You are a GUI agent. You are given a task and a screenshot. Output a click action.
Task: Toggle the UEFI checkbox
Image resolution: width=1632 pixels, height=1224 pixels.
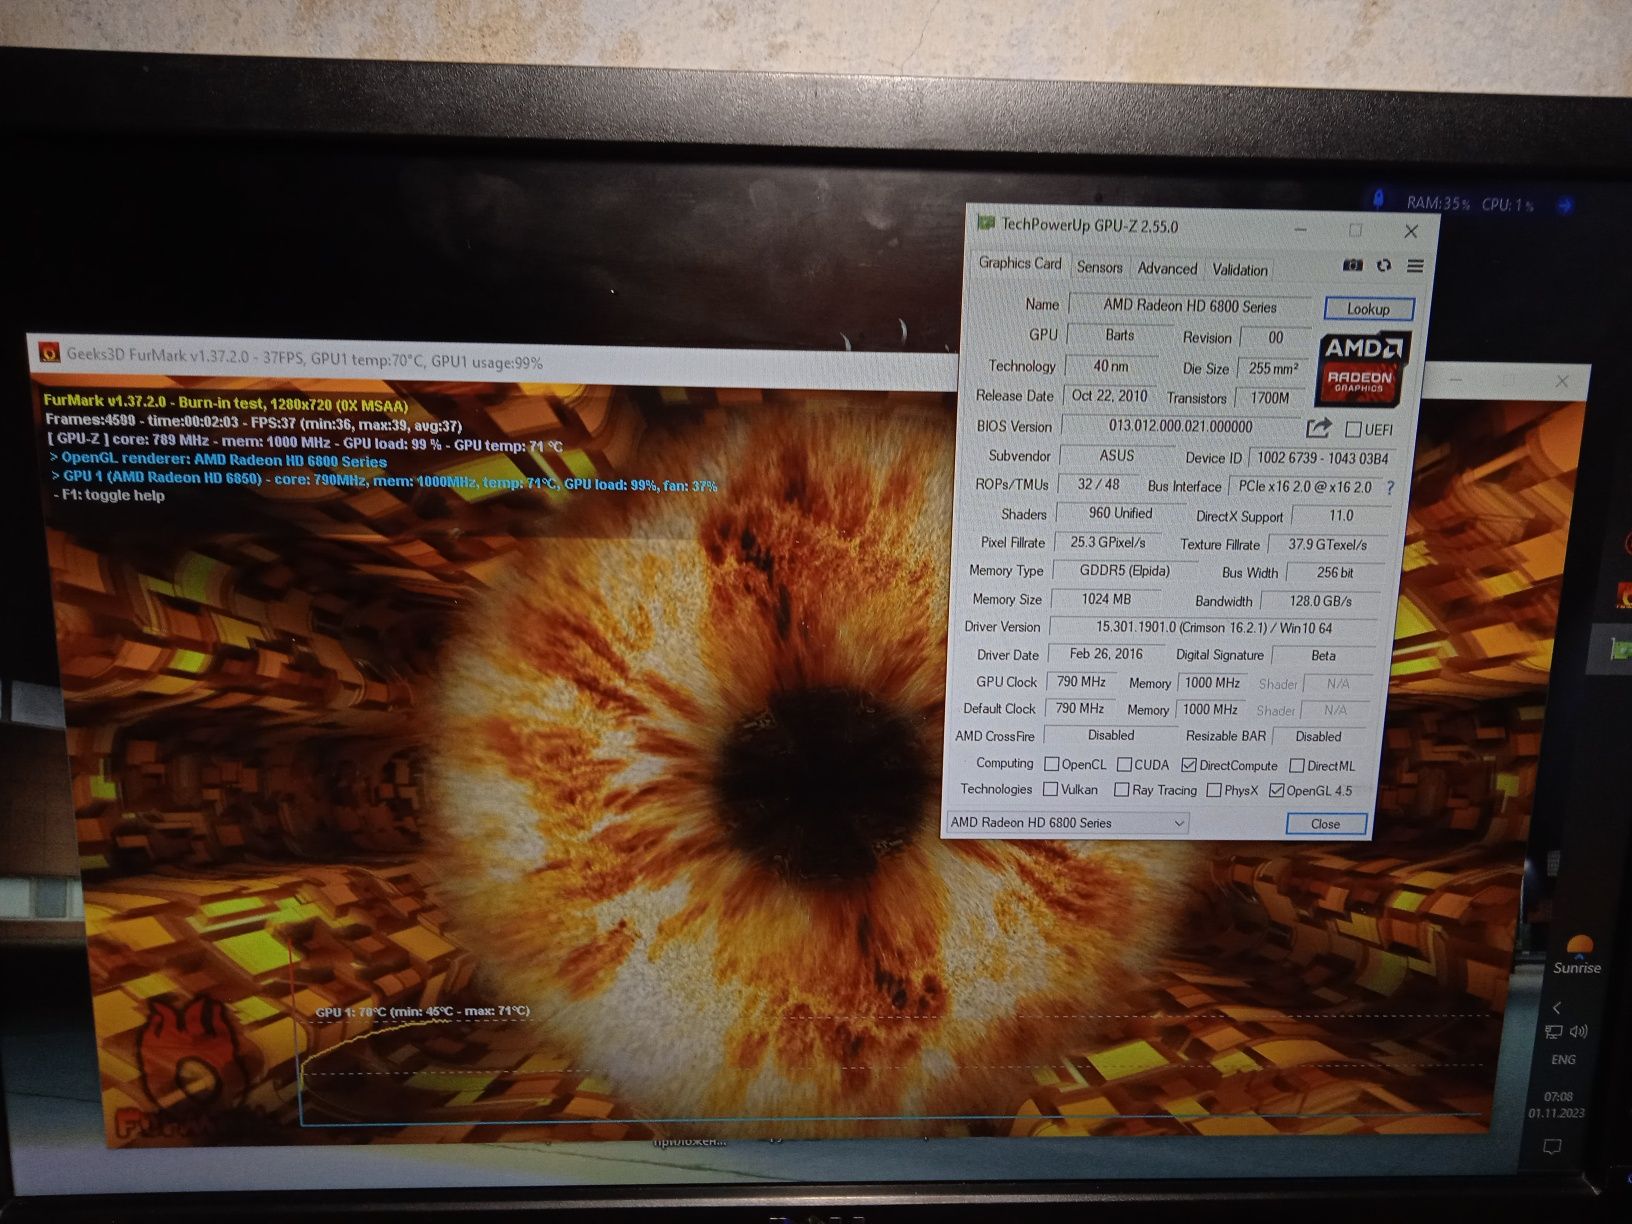1353,429
